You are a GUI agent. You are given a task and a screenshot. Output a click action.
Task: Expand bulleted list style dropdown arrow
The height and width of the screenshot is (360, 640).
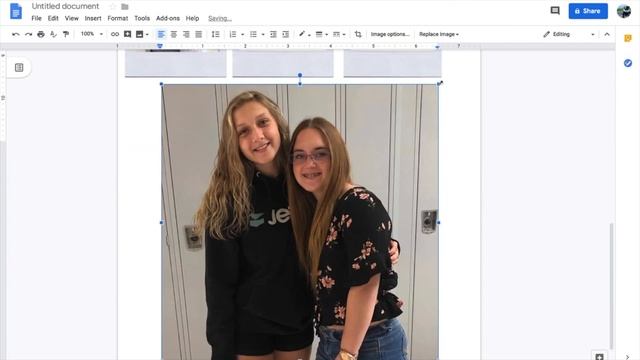coord(263,35)
